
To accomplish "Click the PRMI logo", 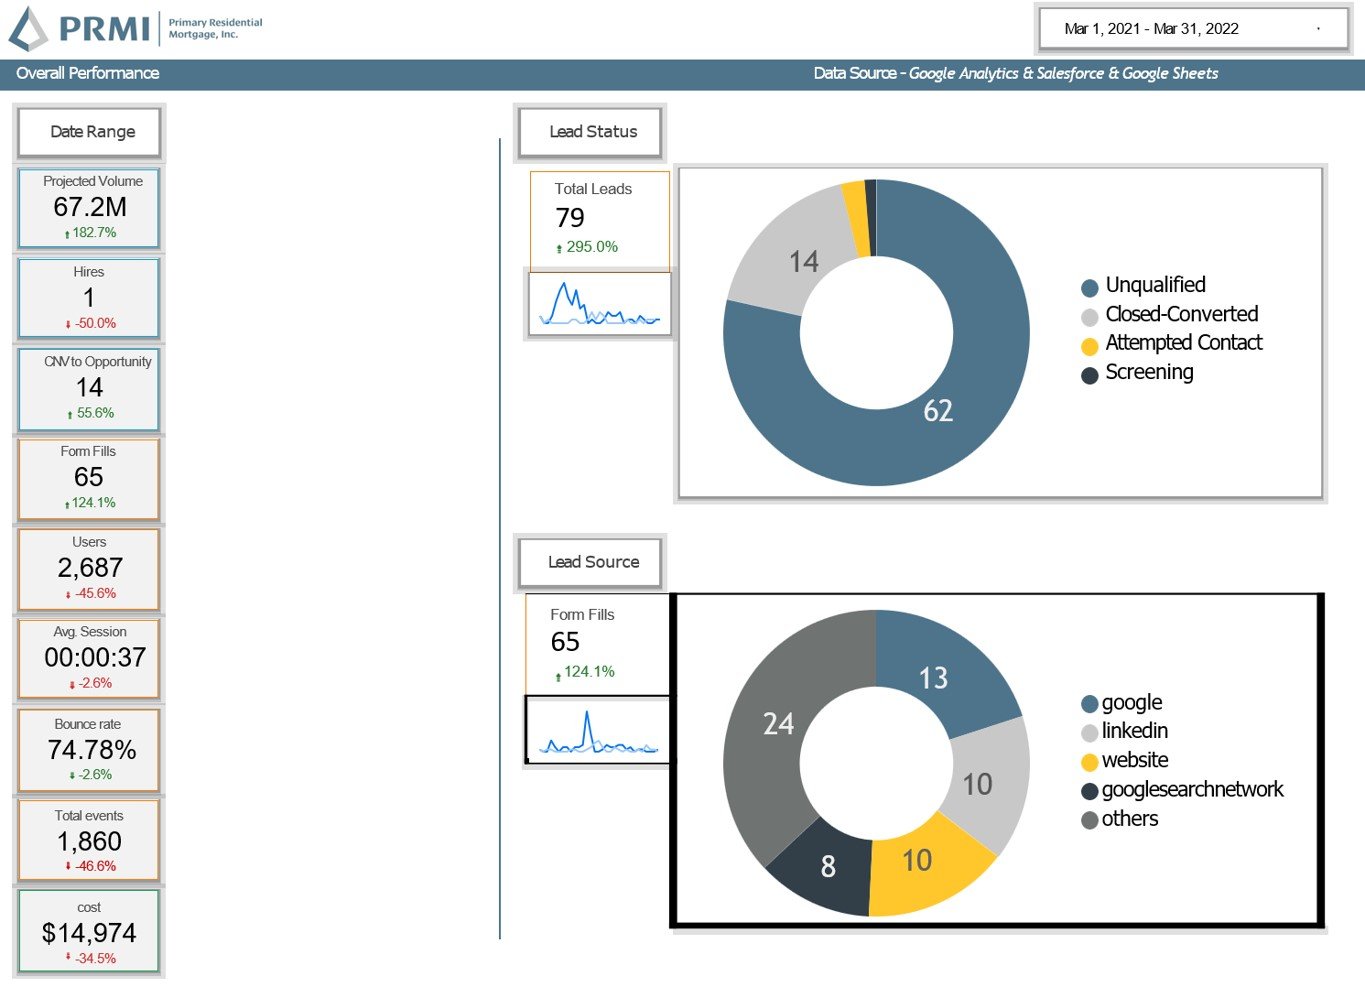I will click(135, 28).
